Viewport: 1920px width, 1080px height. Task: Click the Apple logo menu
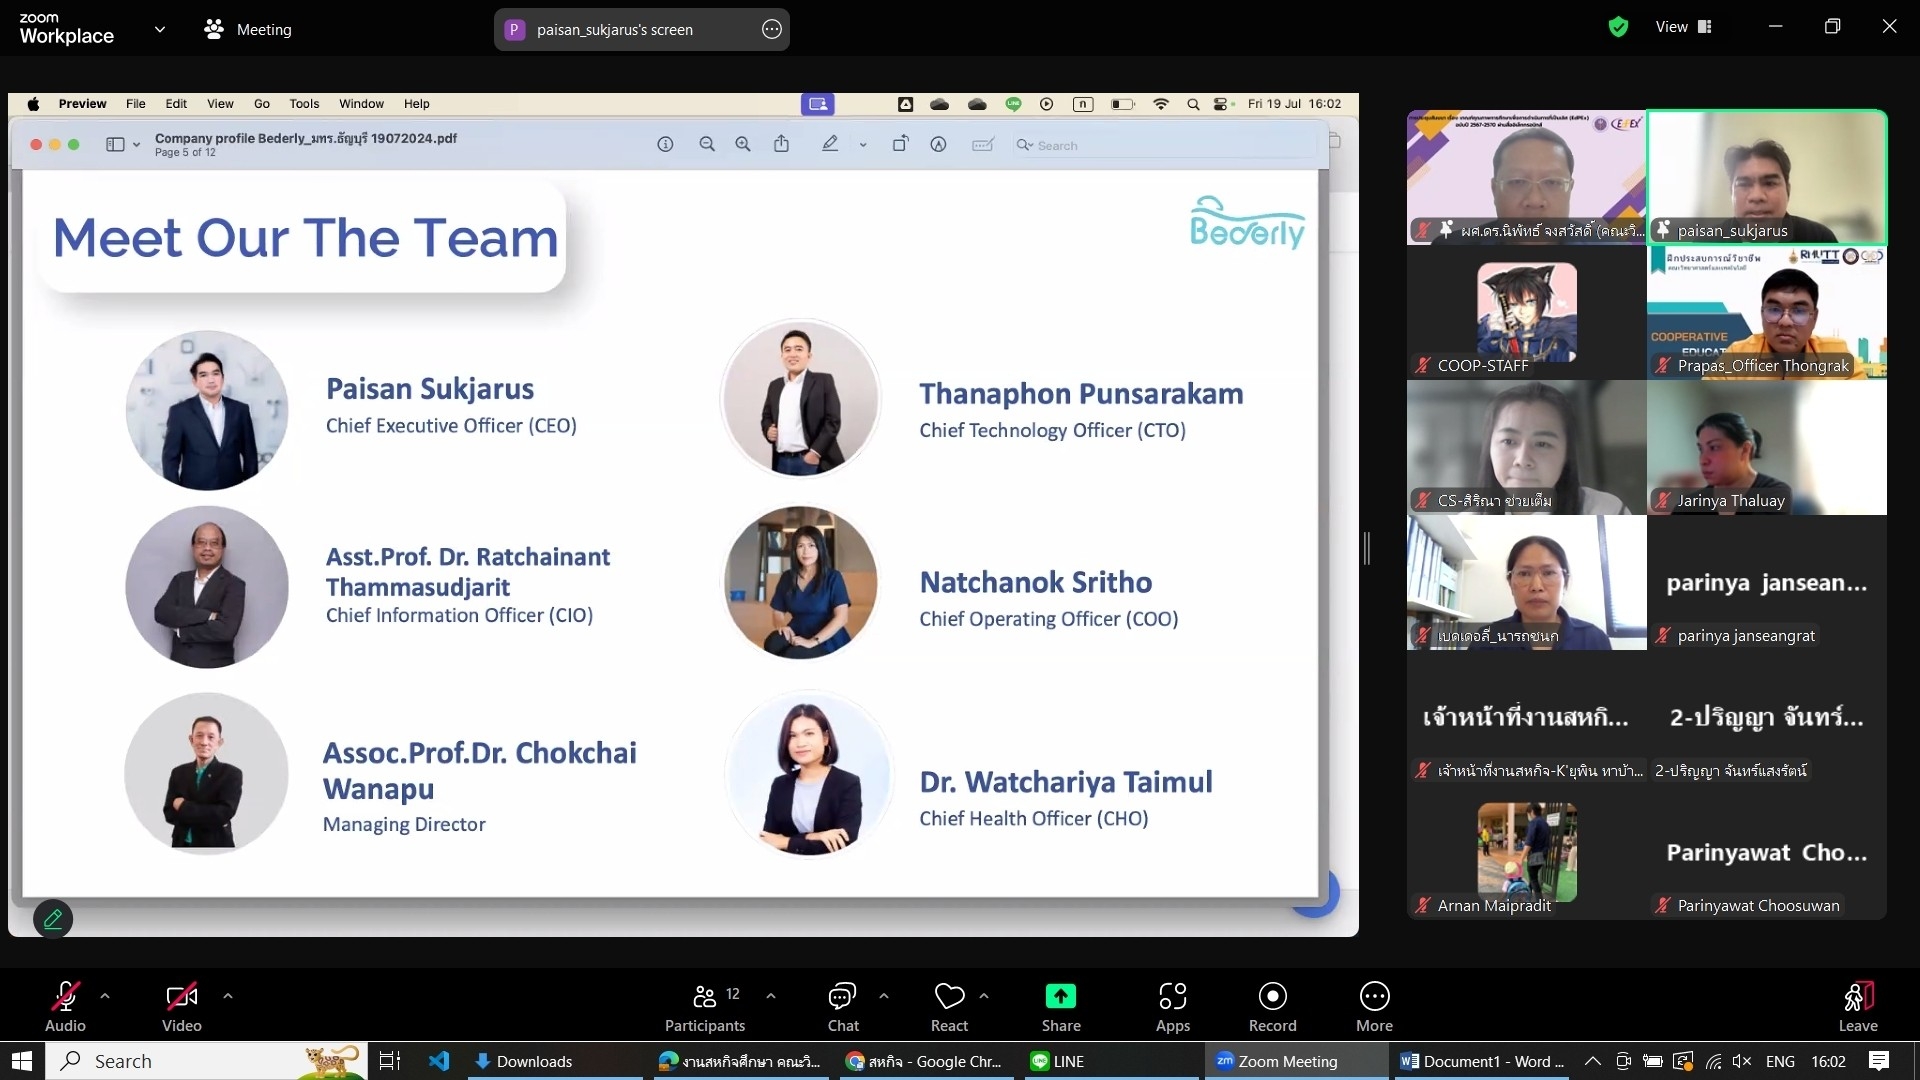click(x=33, y=104)
